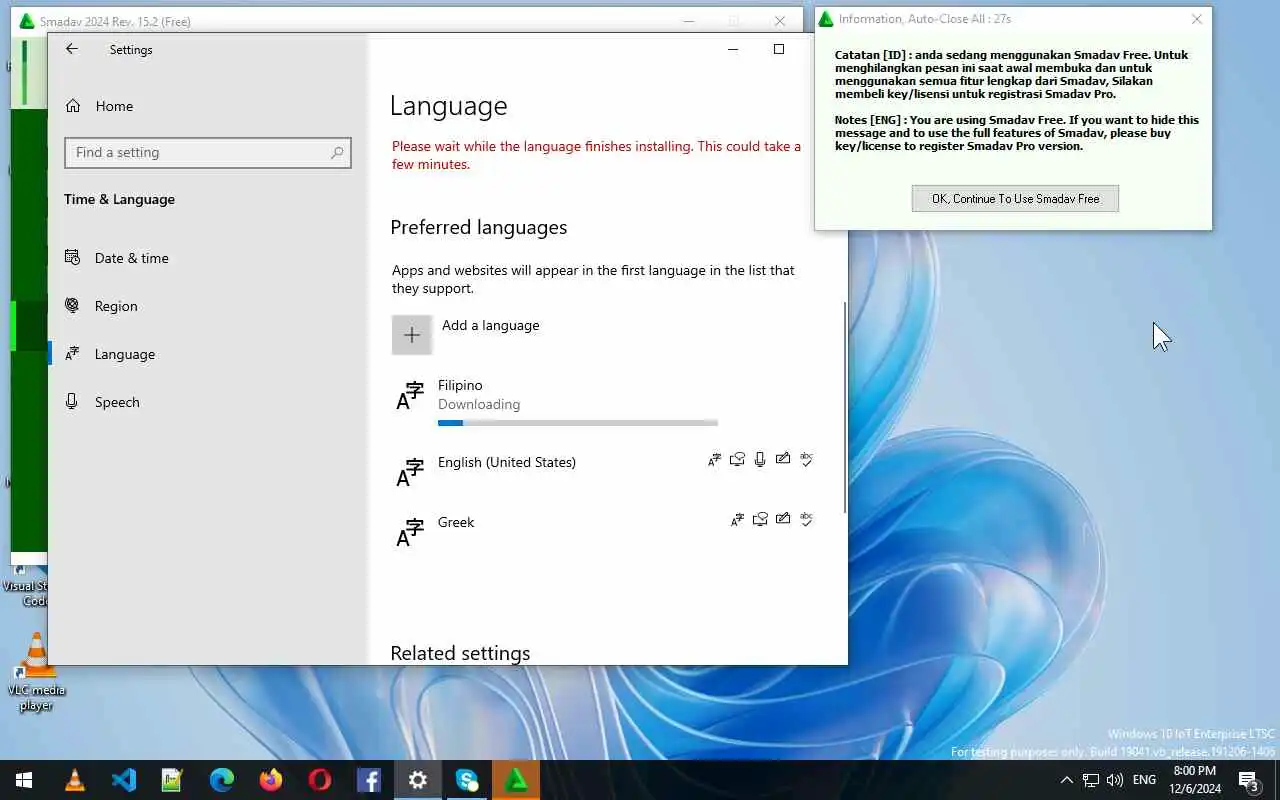The height and width of the screenshot is (800, 1280).
Task: Open the taskbar clock and calendar
Action: (x=1195, y=780)
